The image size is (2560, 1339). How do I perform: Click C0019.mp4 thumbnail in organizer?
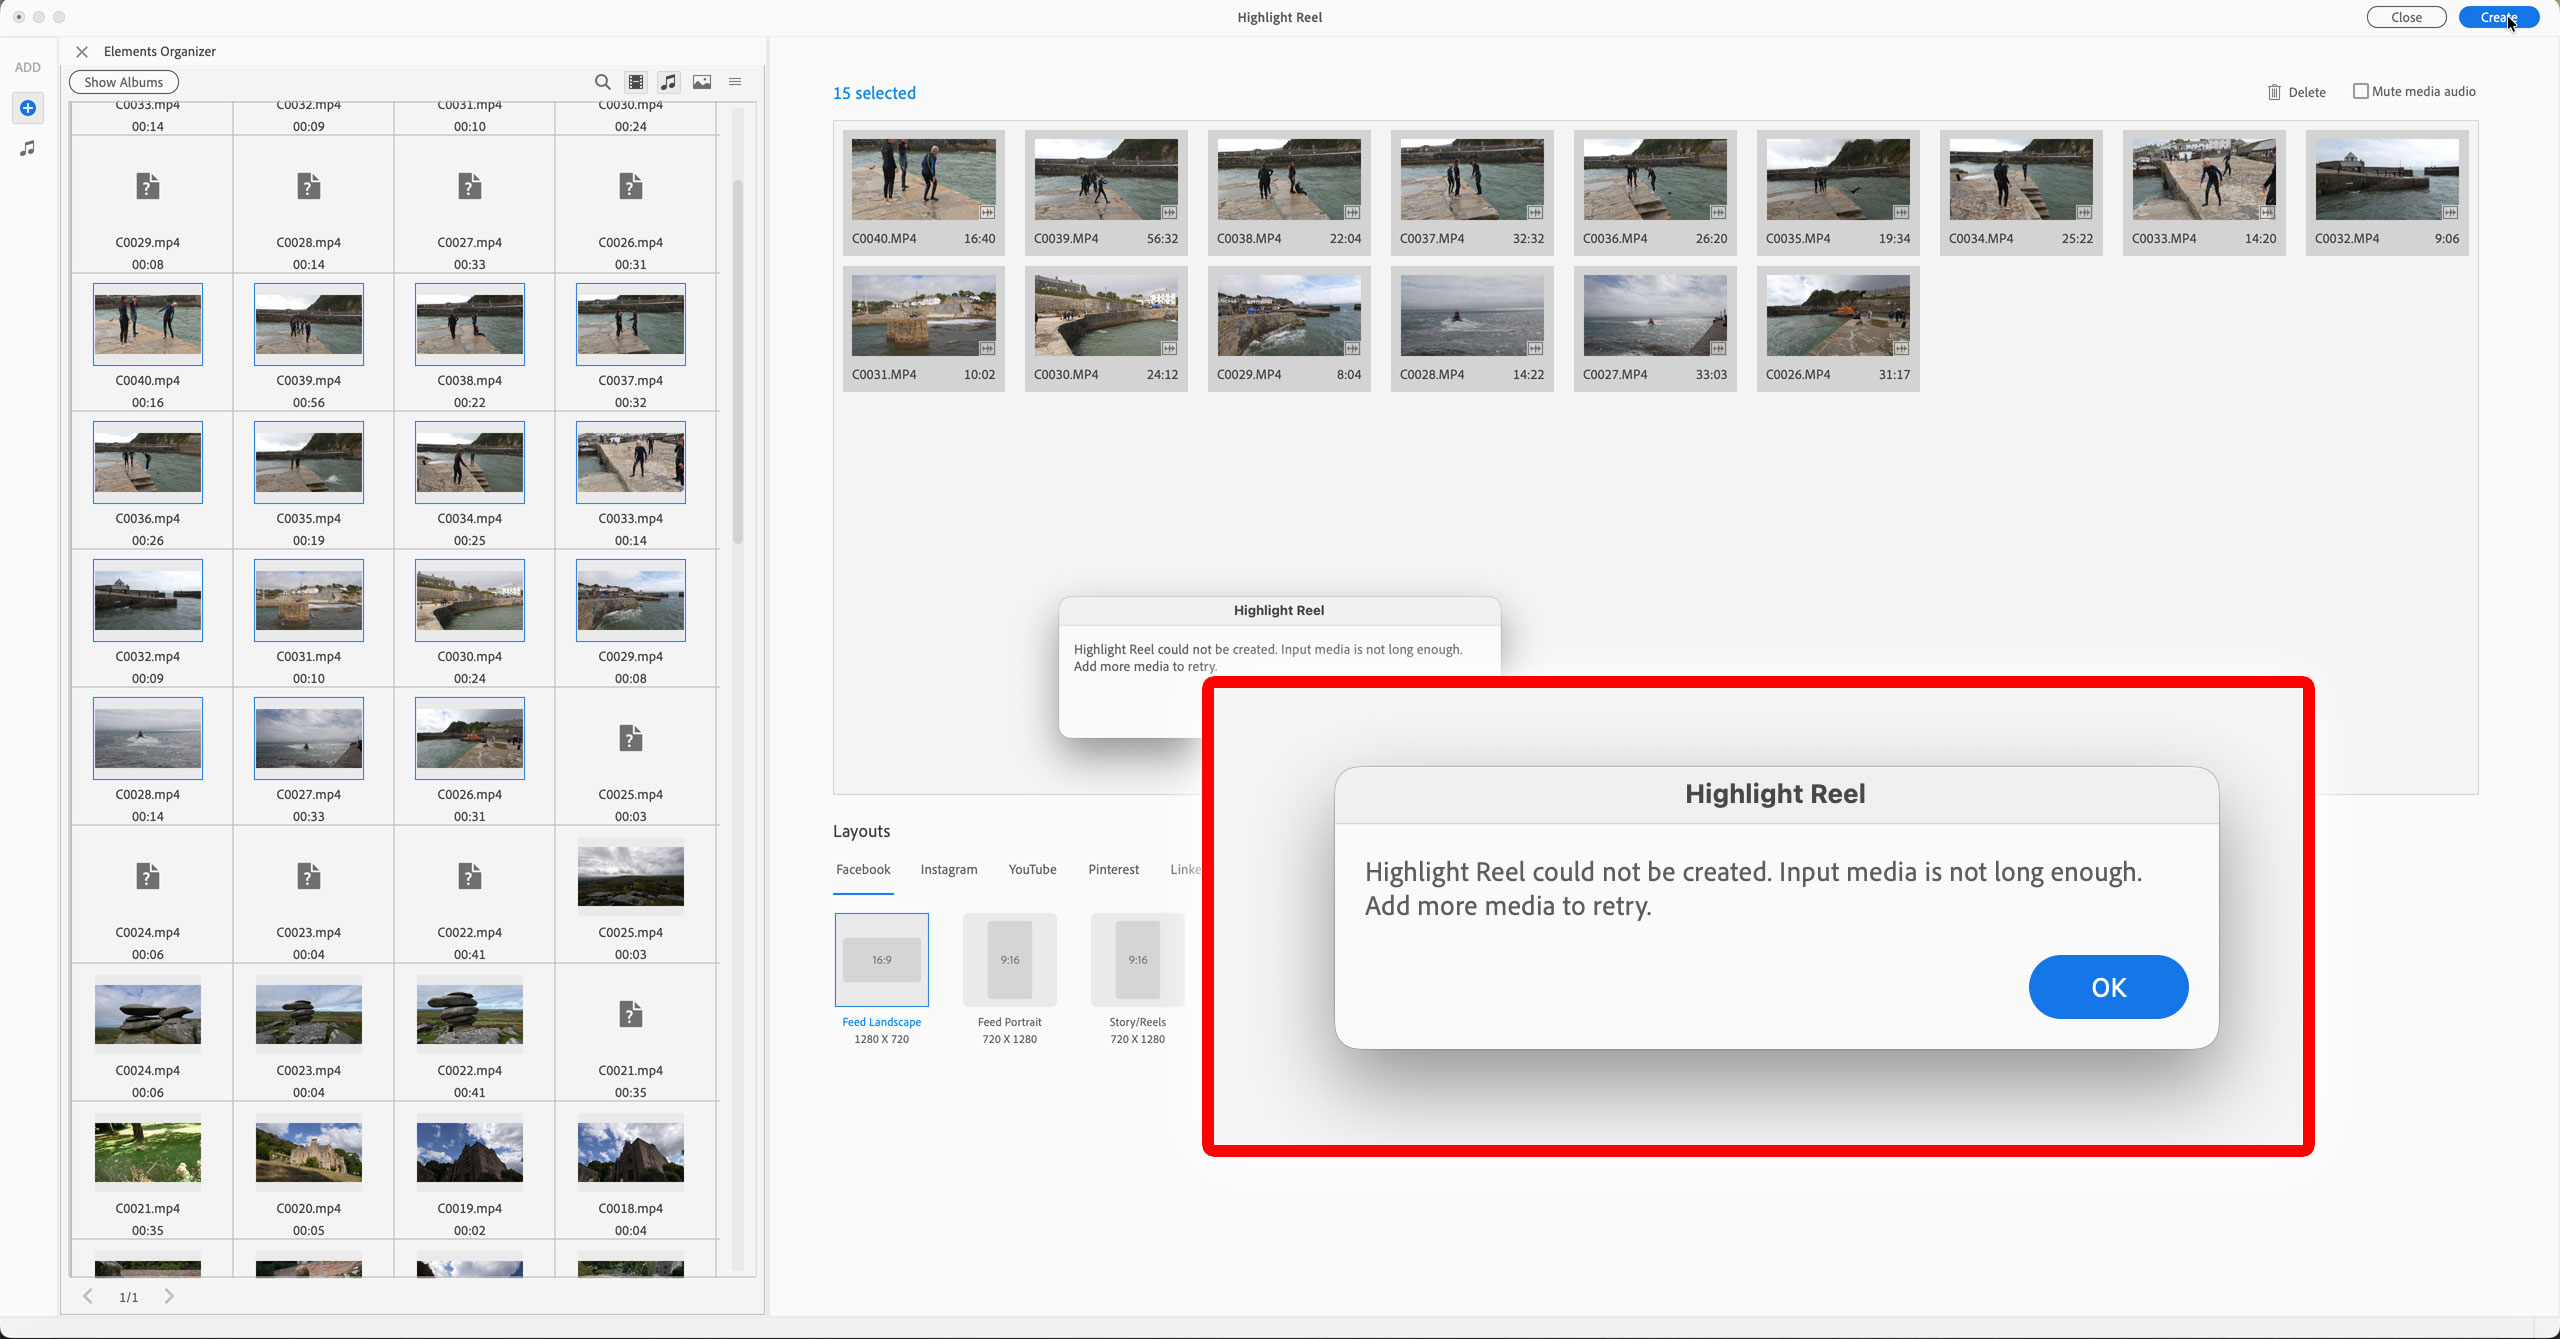pyautogui.click(x=470, y=1152)
